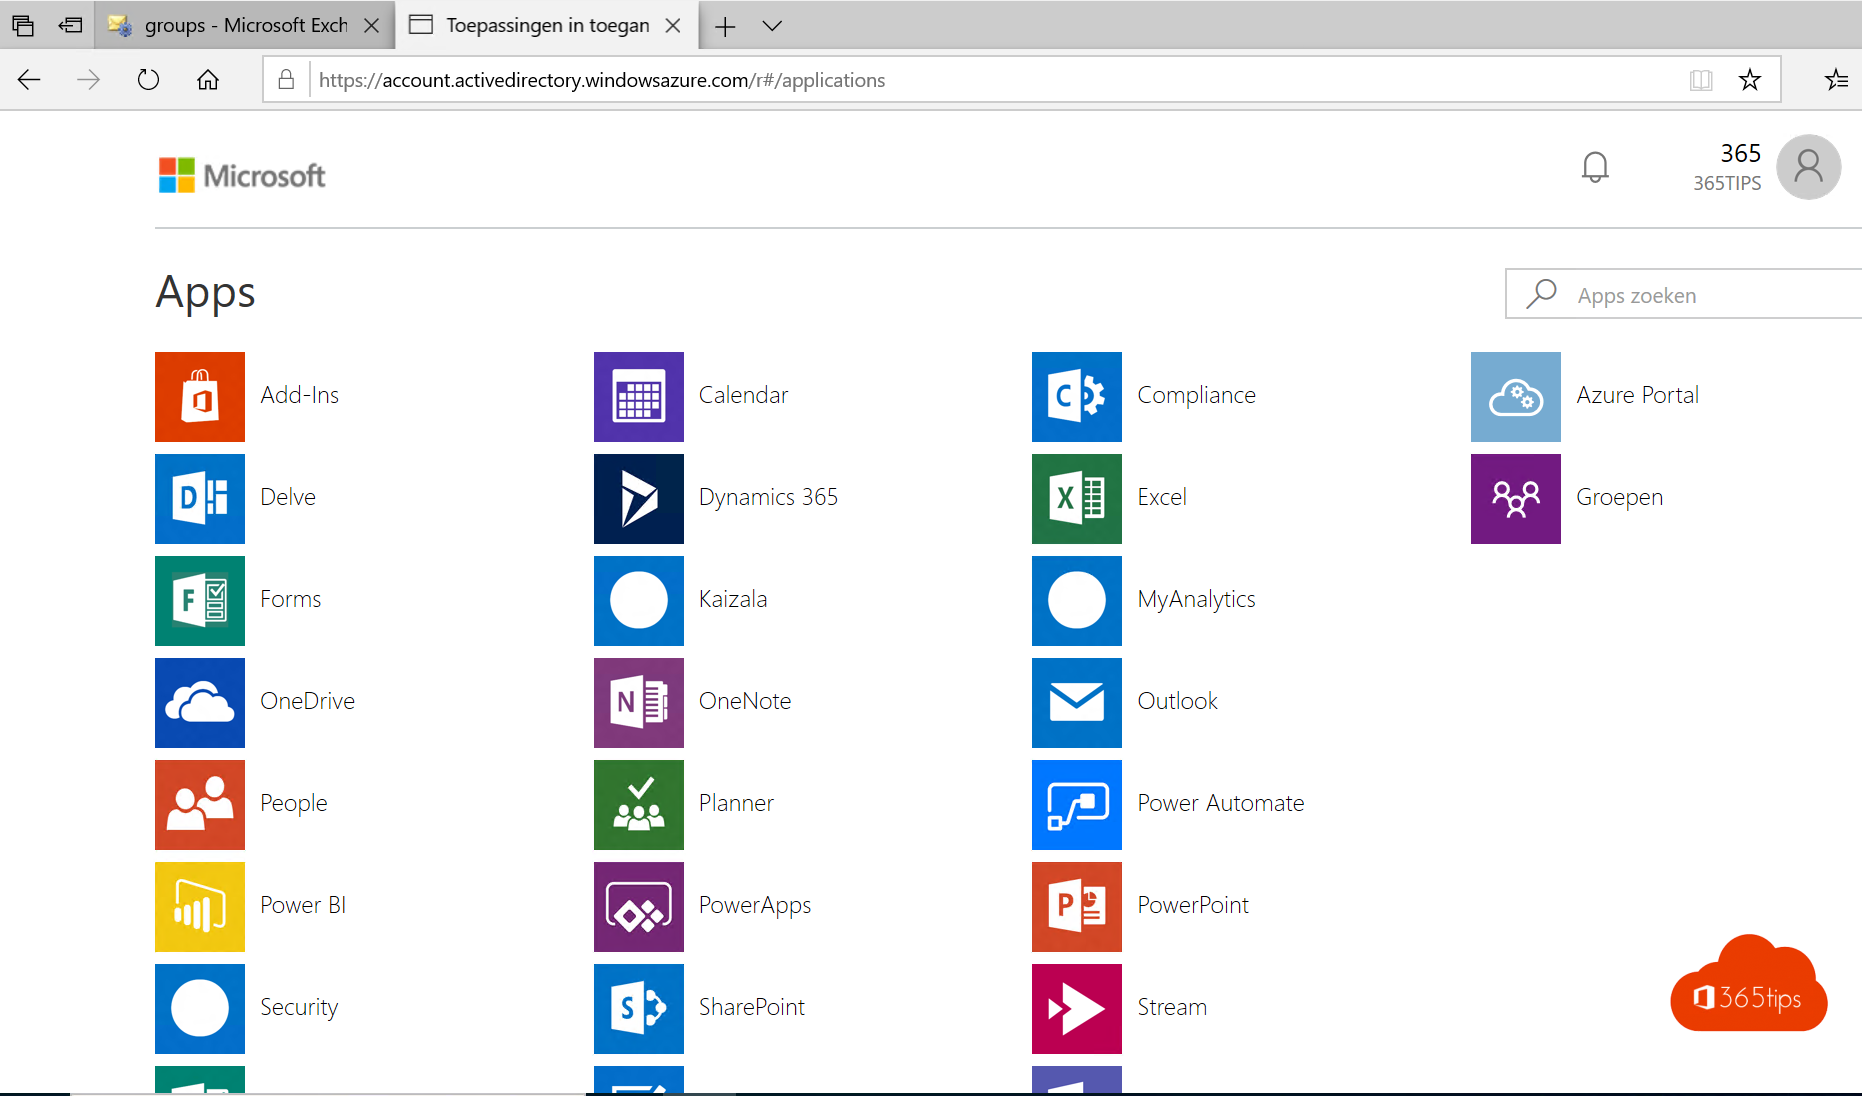Open the Groepen purple icon
Image resolution: width=1862 pixels, height=1096 pixels.
(1516, 499)
